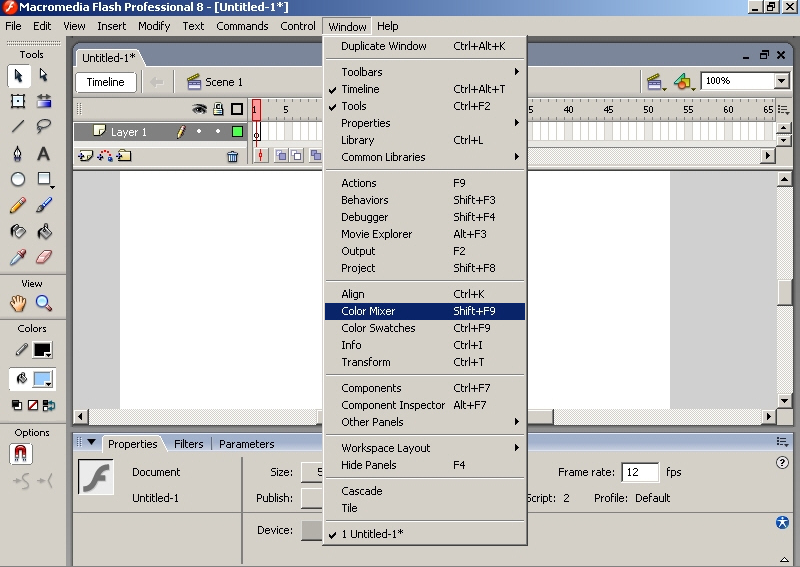
Task: Open the Actions panel menu item
Action: coord(424,183)
